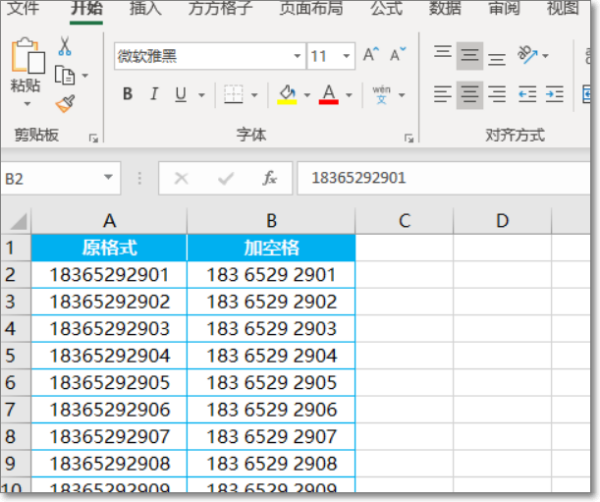600x502 pixels.
Task: Apply the borders icon
Action: [x=233, y=94]
